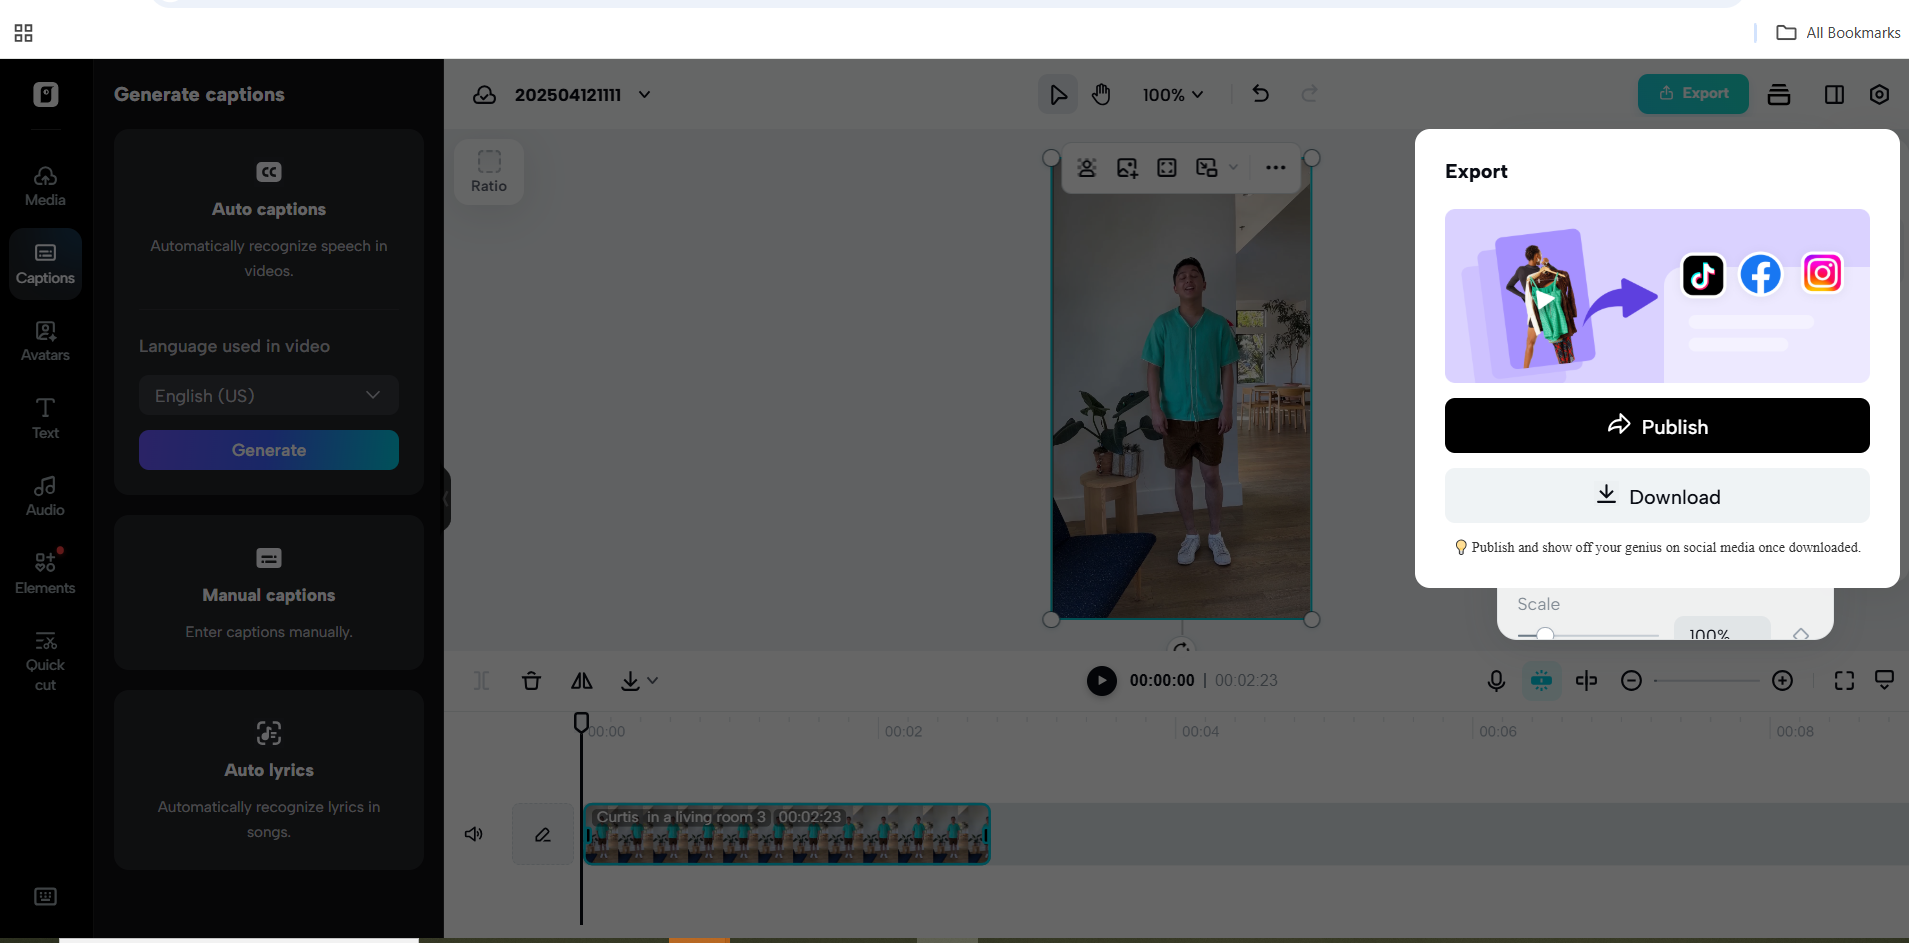Undo the last action

click(x=1261, y=93)
